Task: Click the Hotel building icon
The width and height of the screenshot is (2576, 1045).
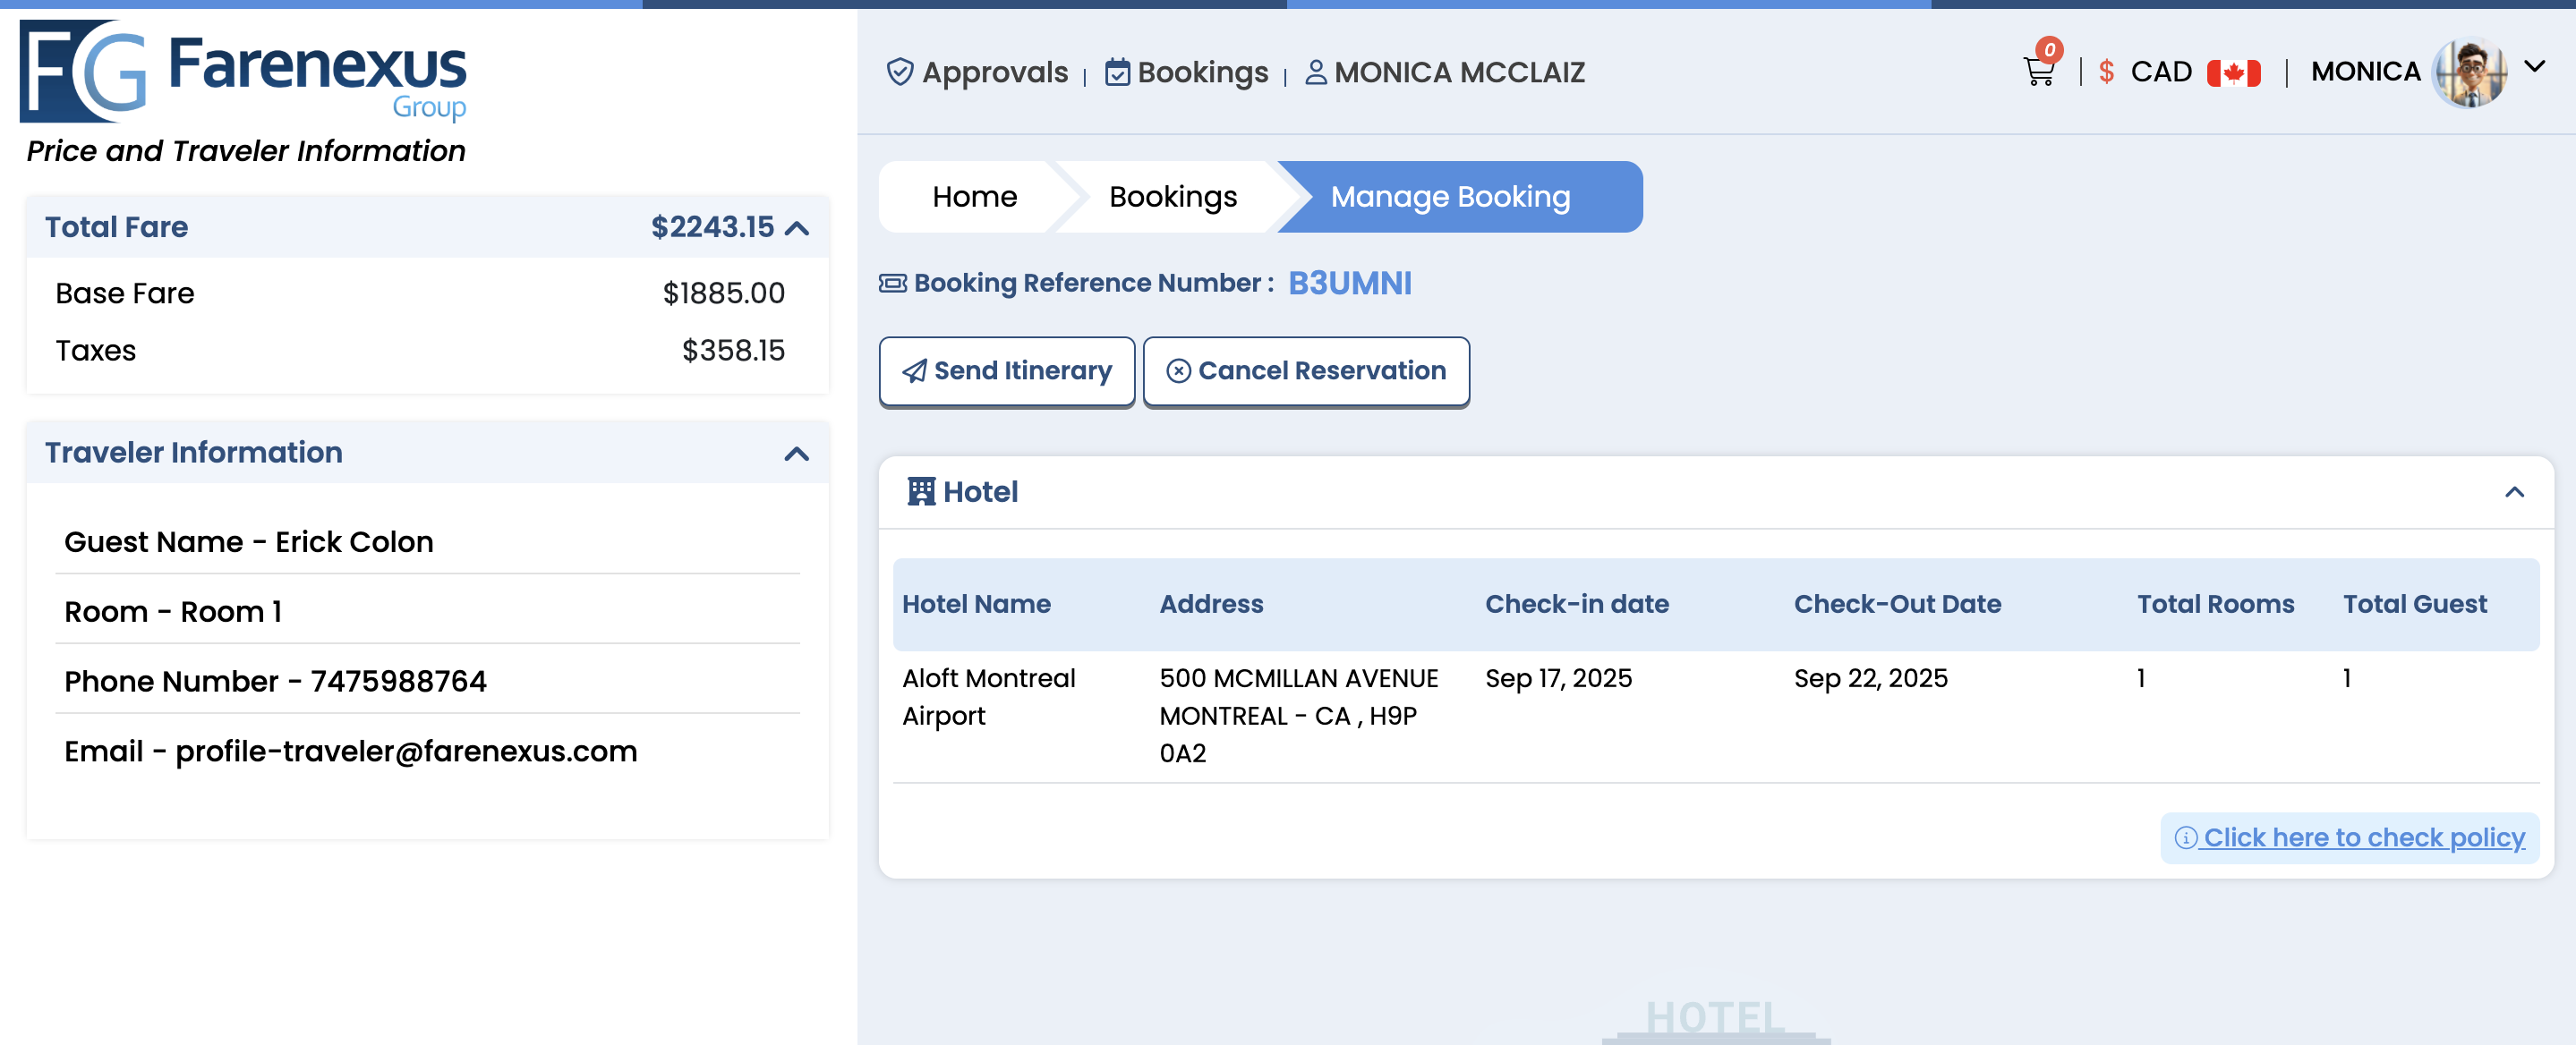Action: point(920,491)
